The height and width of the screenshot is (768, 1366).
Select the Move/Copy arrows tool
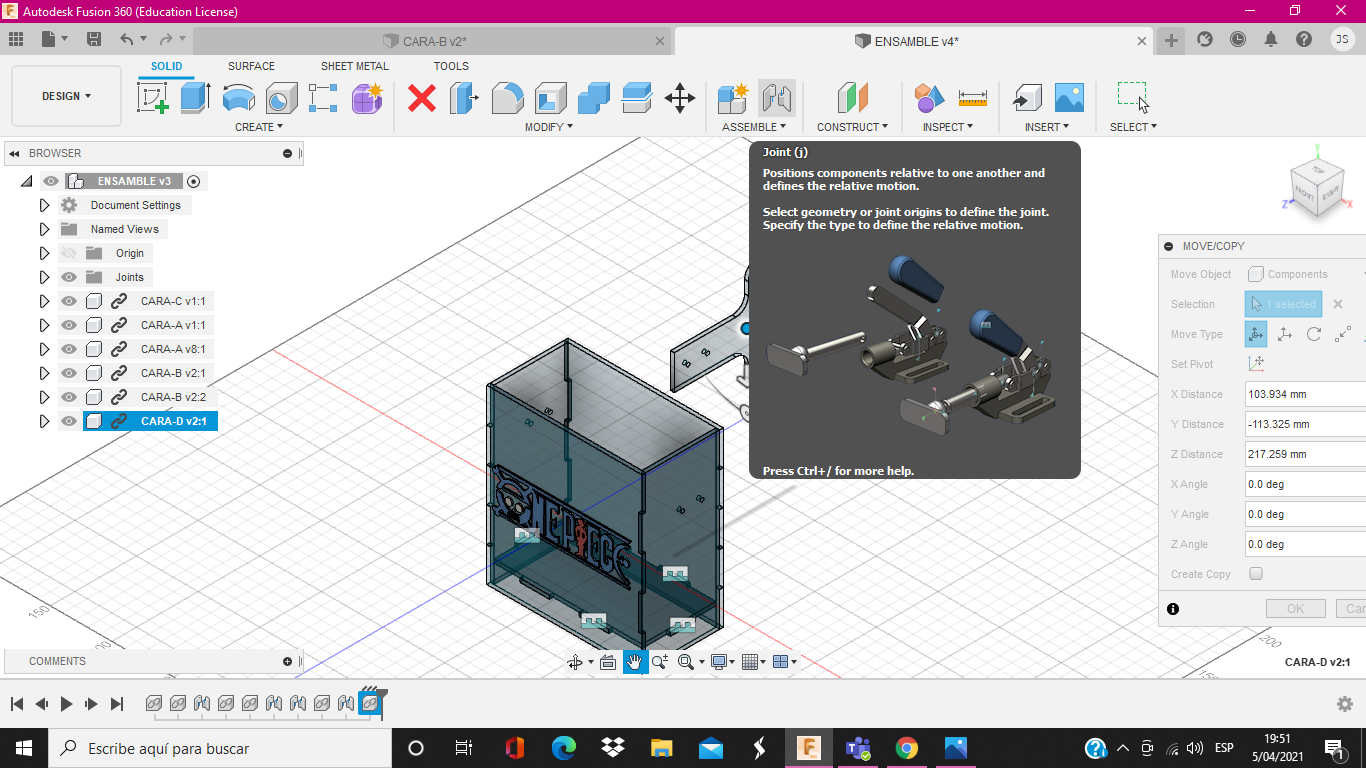[x=680, y=98]
